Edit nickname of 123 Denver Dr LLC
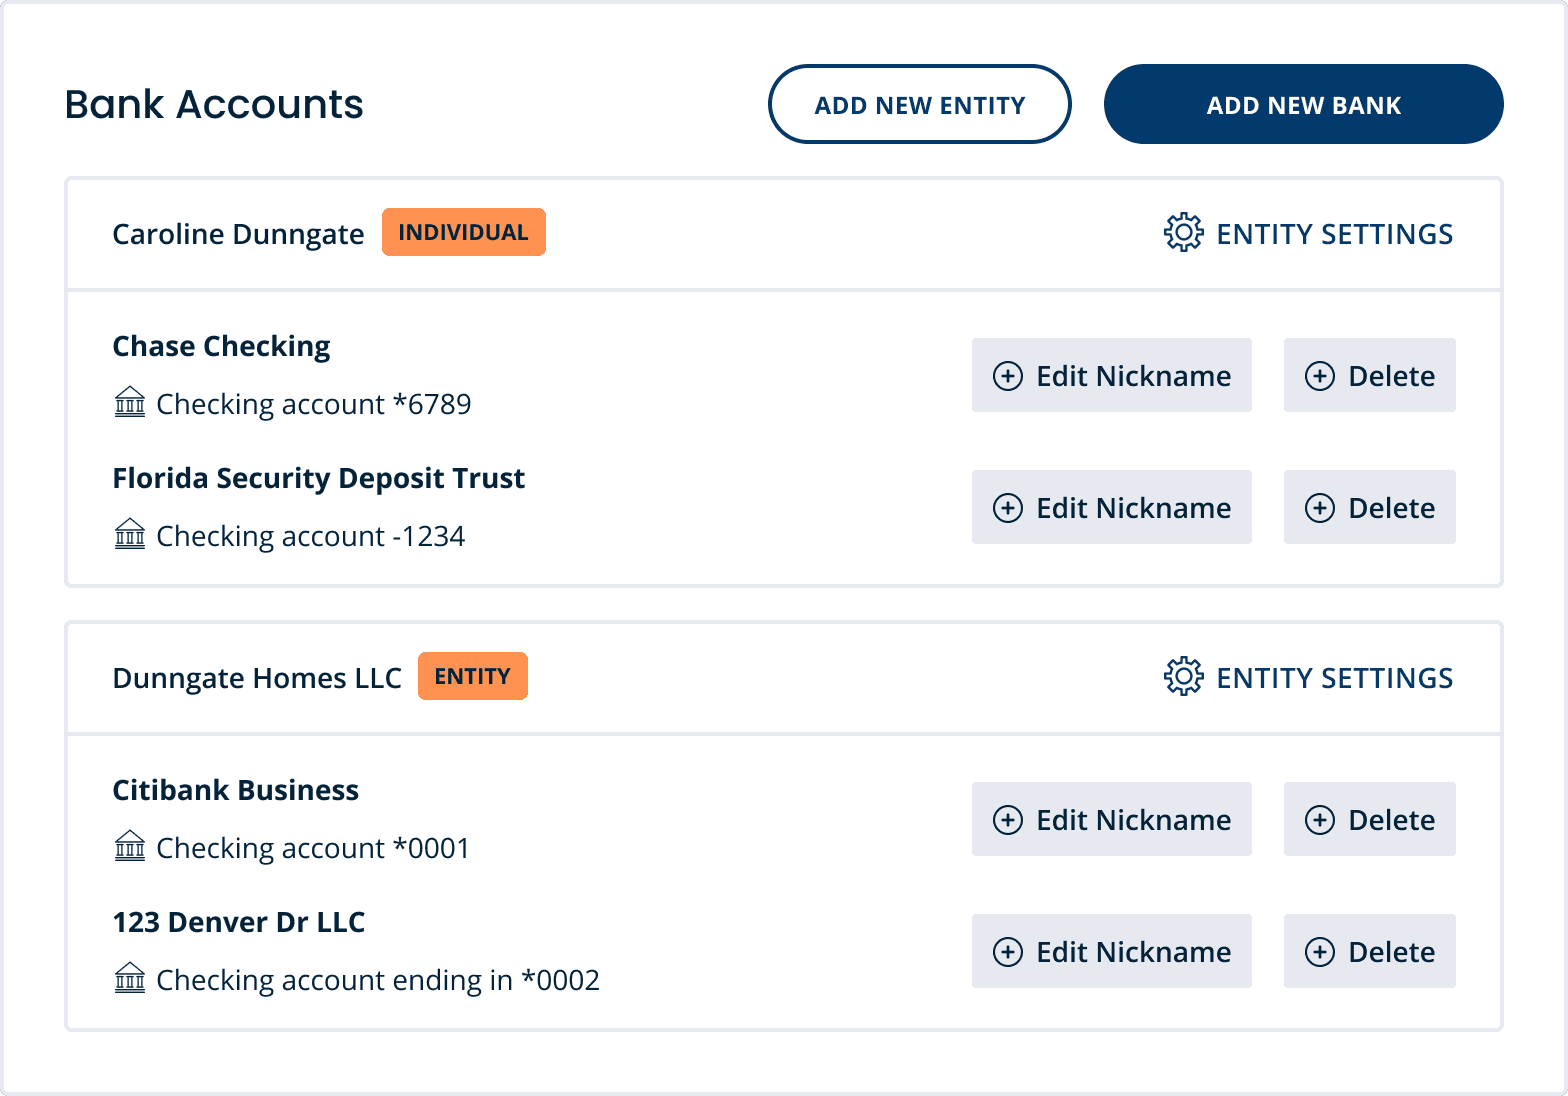This screenshot has width=1568, height=1096. (1112, 951)
